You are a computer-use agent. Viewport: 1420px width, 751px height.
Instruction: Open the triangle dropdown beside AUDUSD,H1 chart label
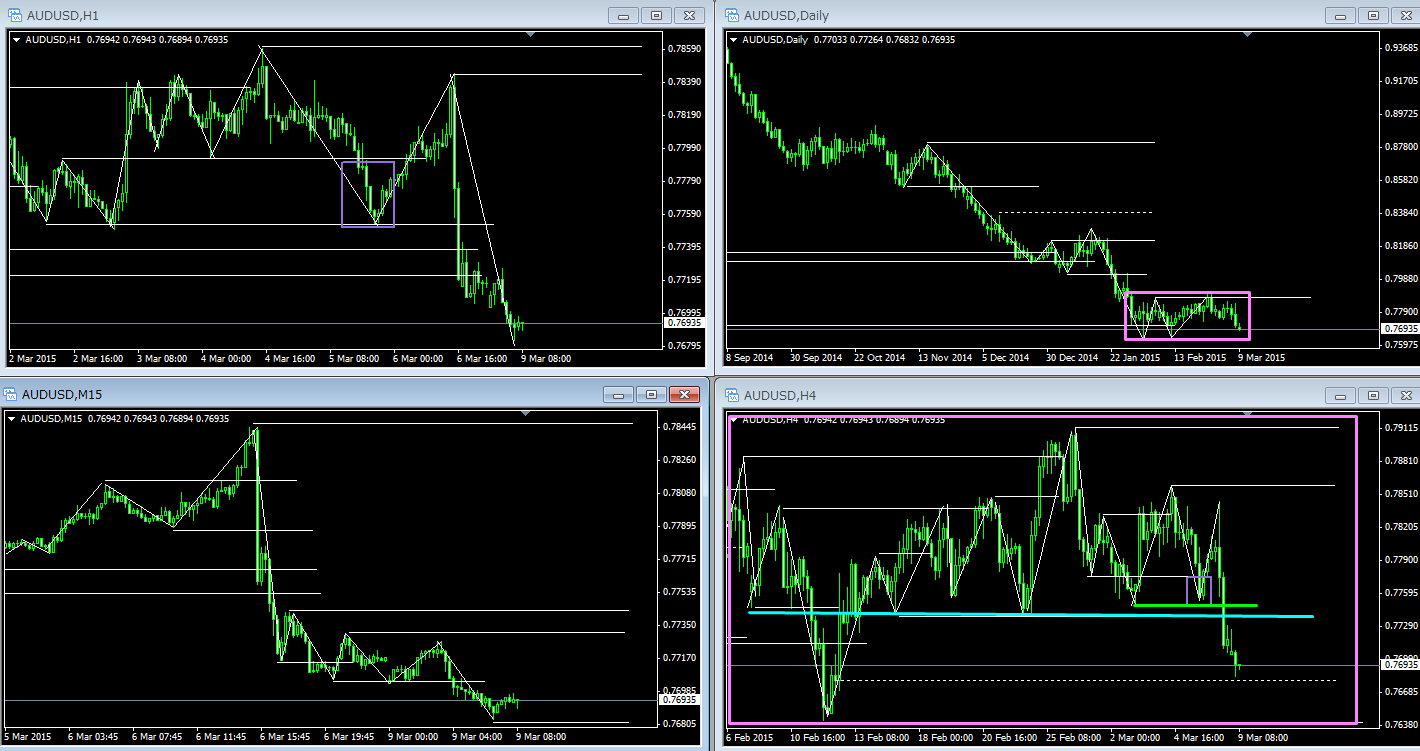tap(15, 40)
